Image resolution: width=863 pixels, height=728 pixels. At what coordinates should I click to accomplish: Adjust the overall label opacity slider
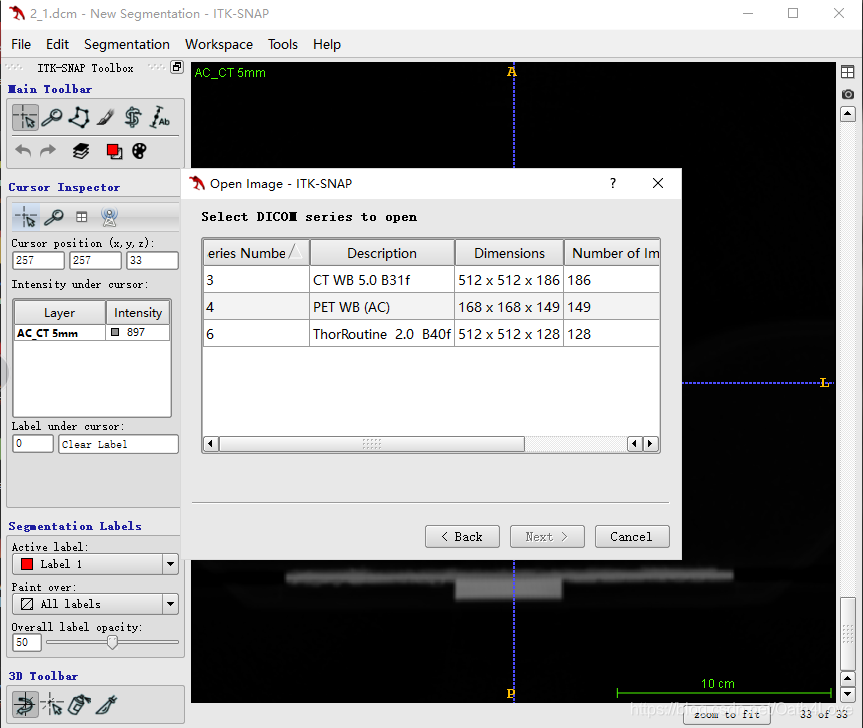point(112,642)
